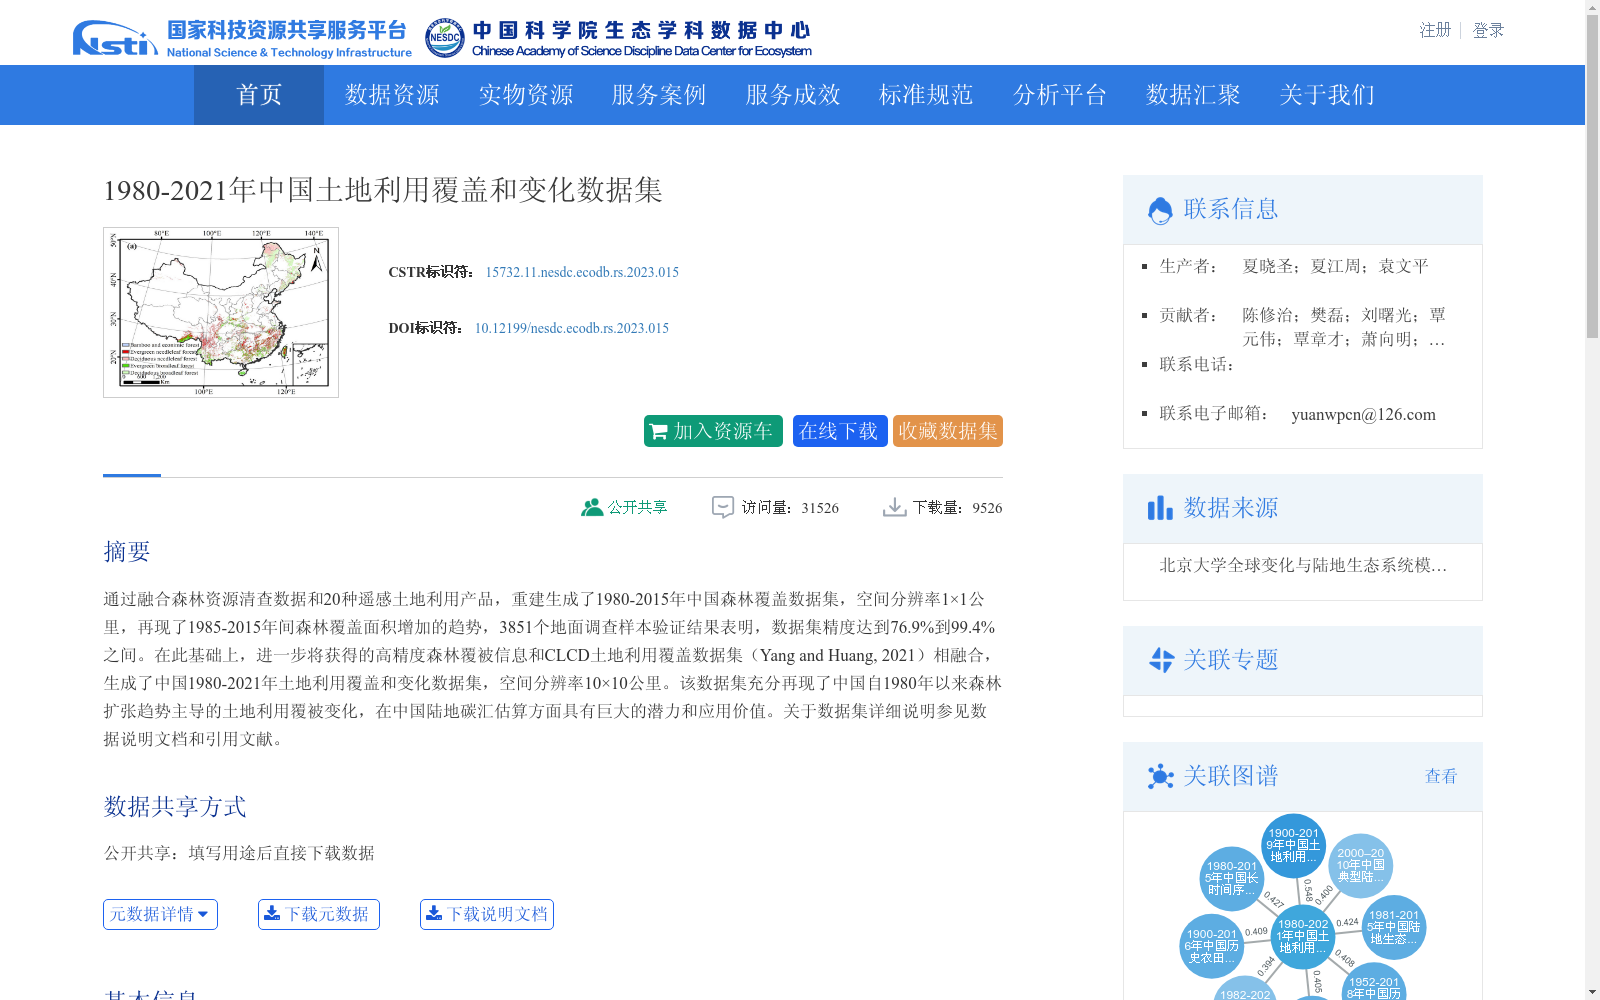1600x1000 pixels.
Task: Click the NSTI platform logo
Action: pos(242,38)
